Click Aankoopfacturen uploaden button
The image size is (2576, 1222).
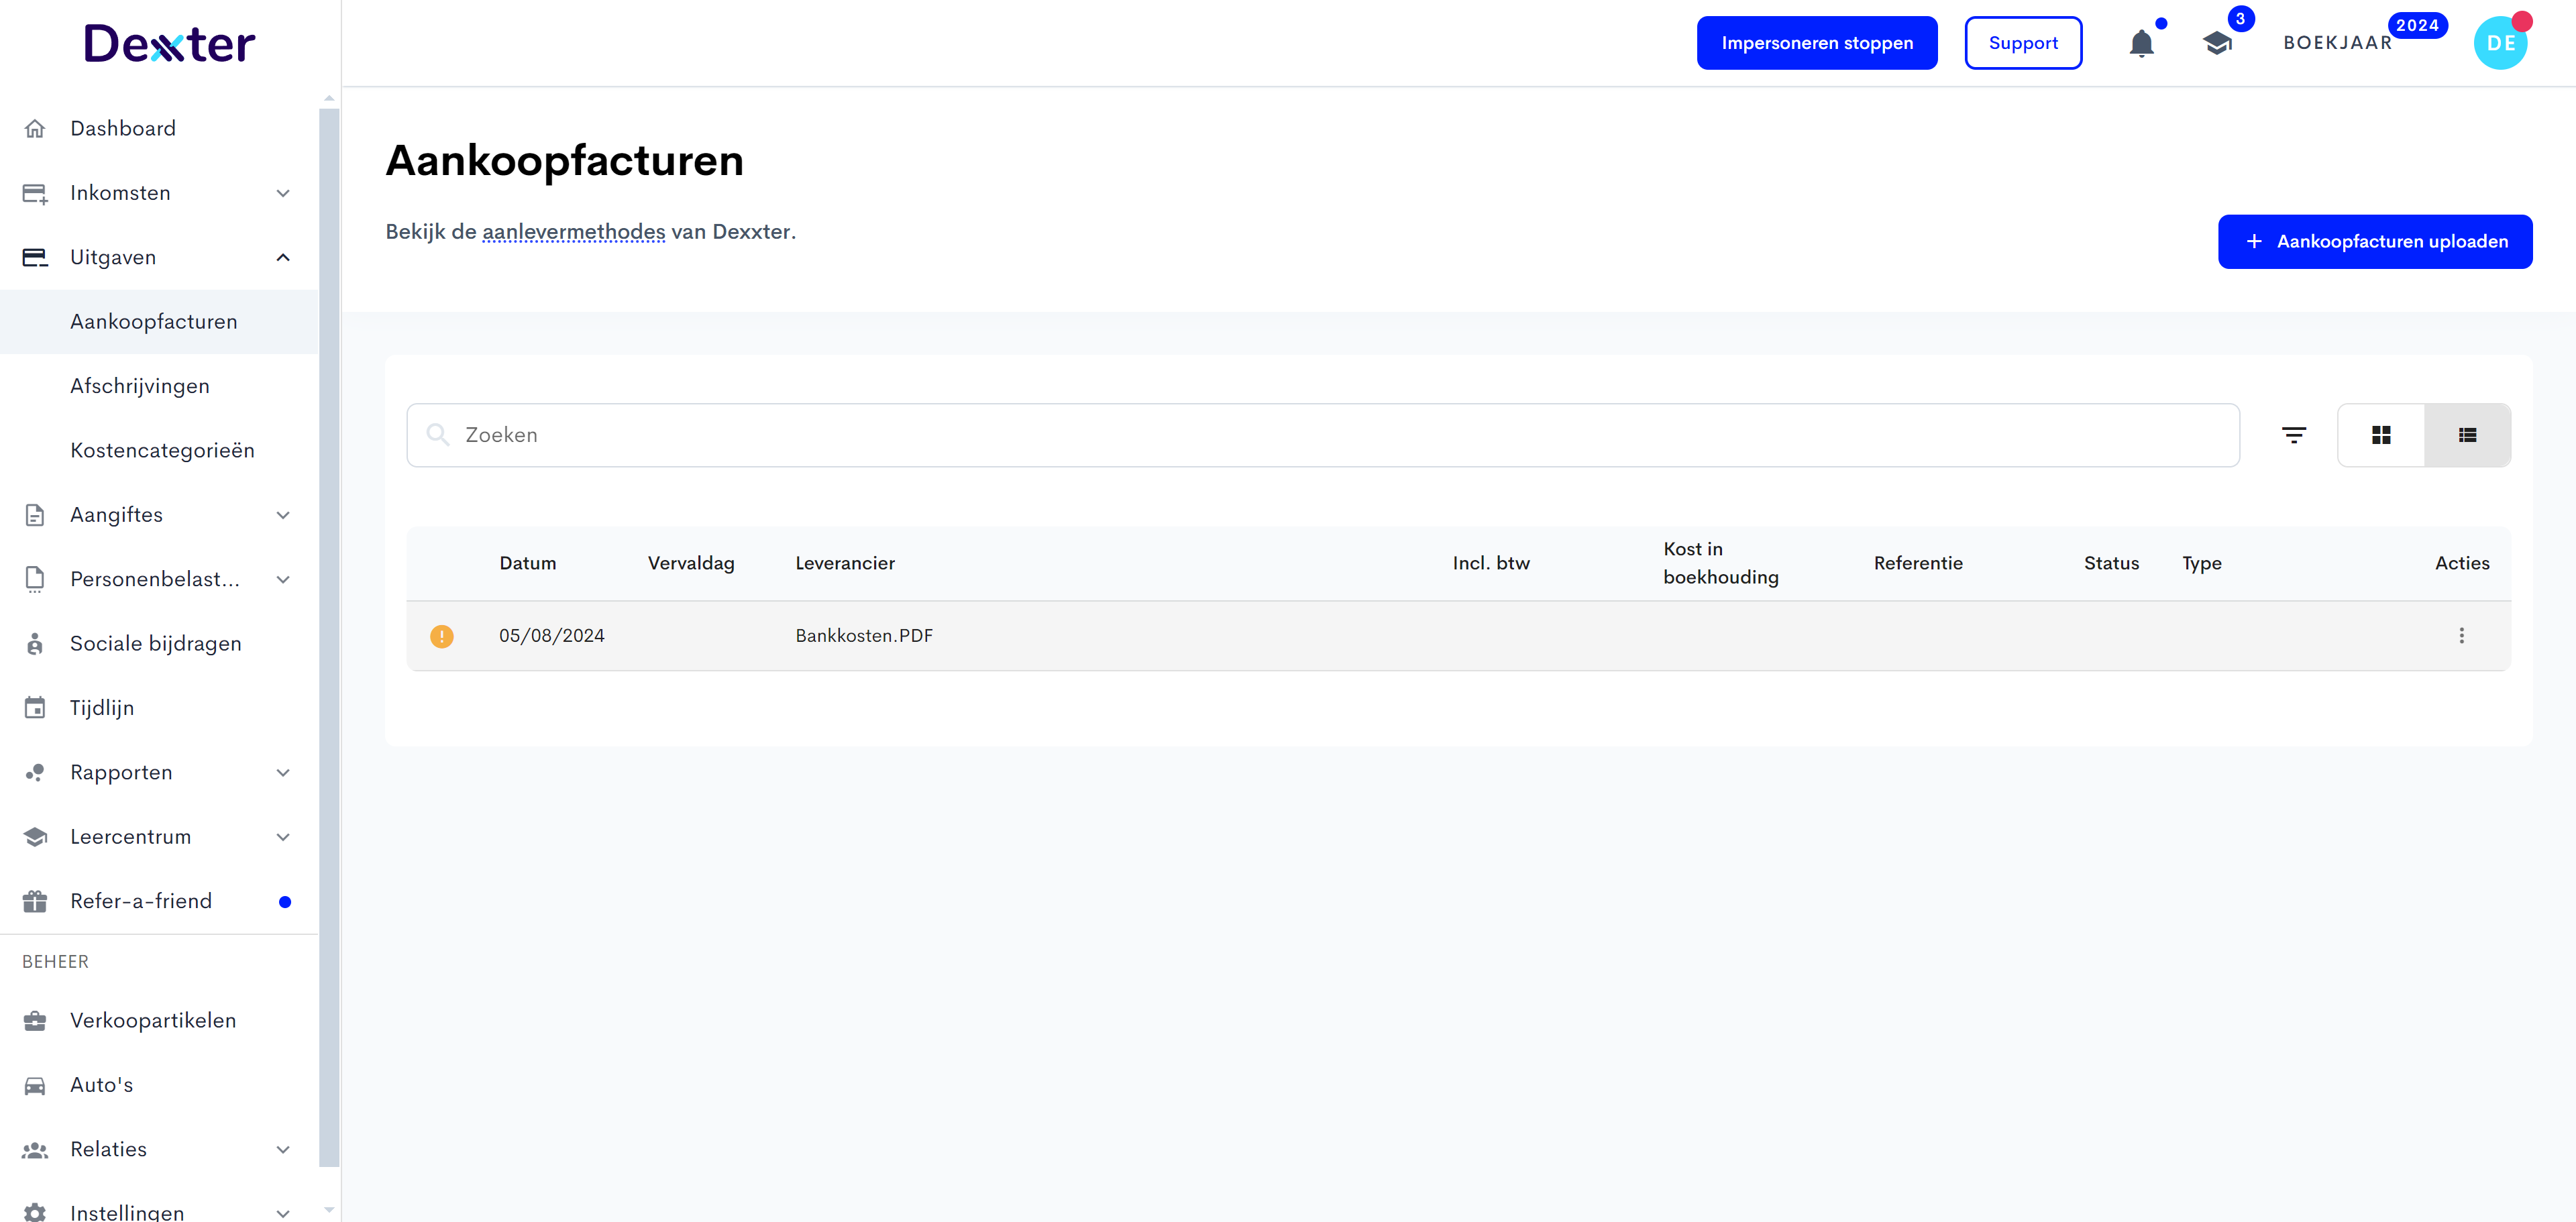tap(2374, 242)
